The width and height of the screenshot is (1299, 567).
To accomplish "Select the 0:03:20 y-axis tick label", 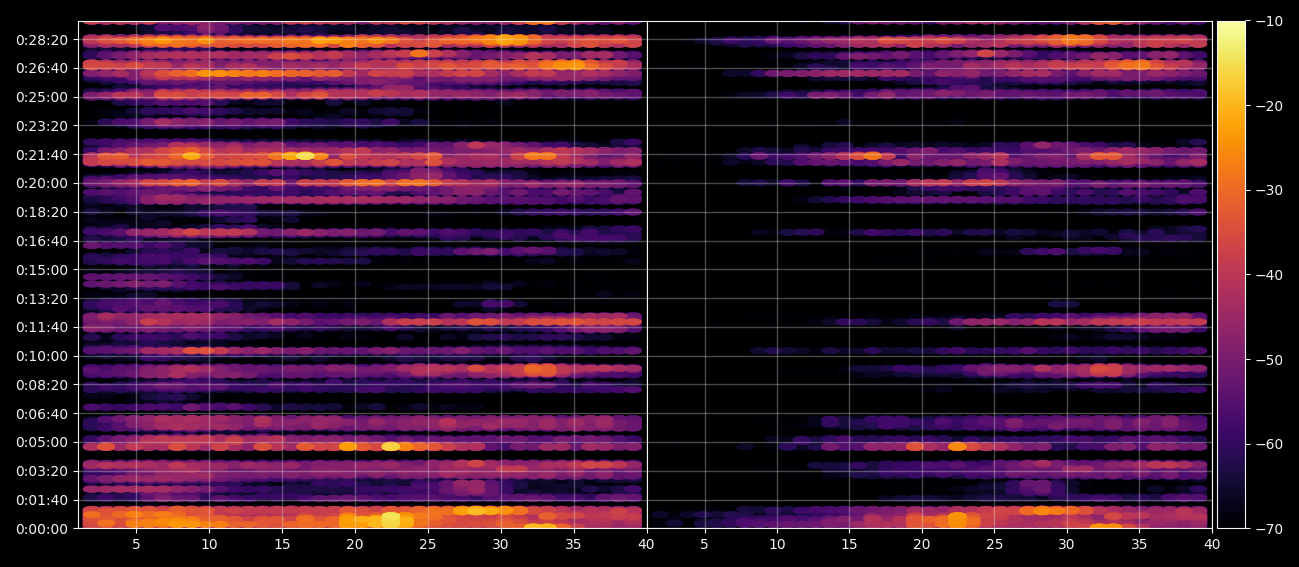I will pyautogui.click(x=42, y=471).
